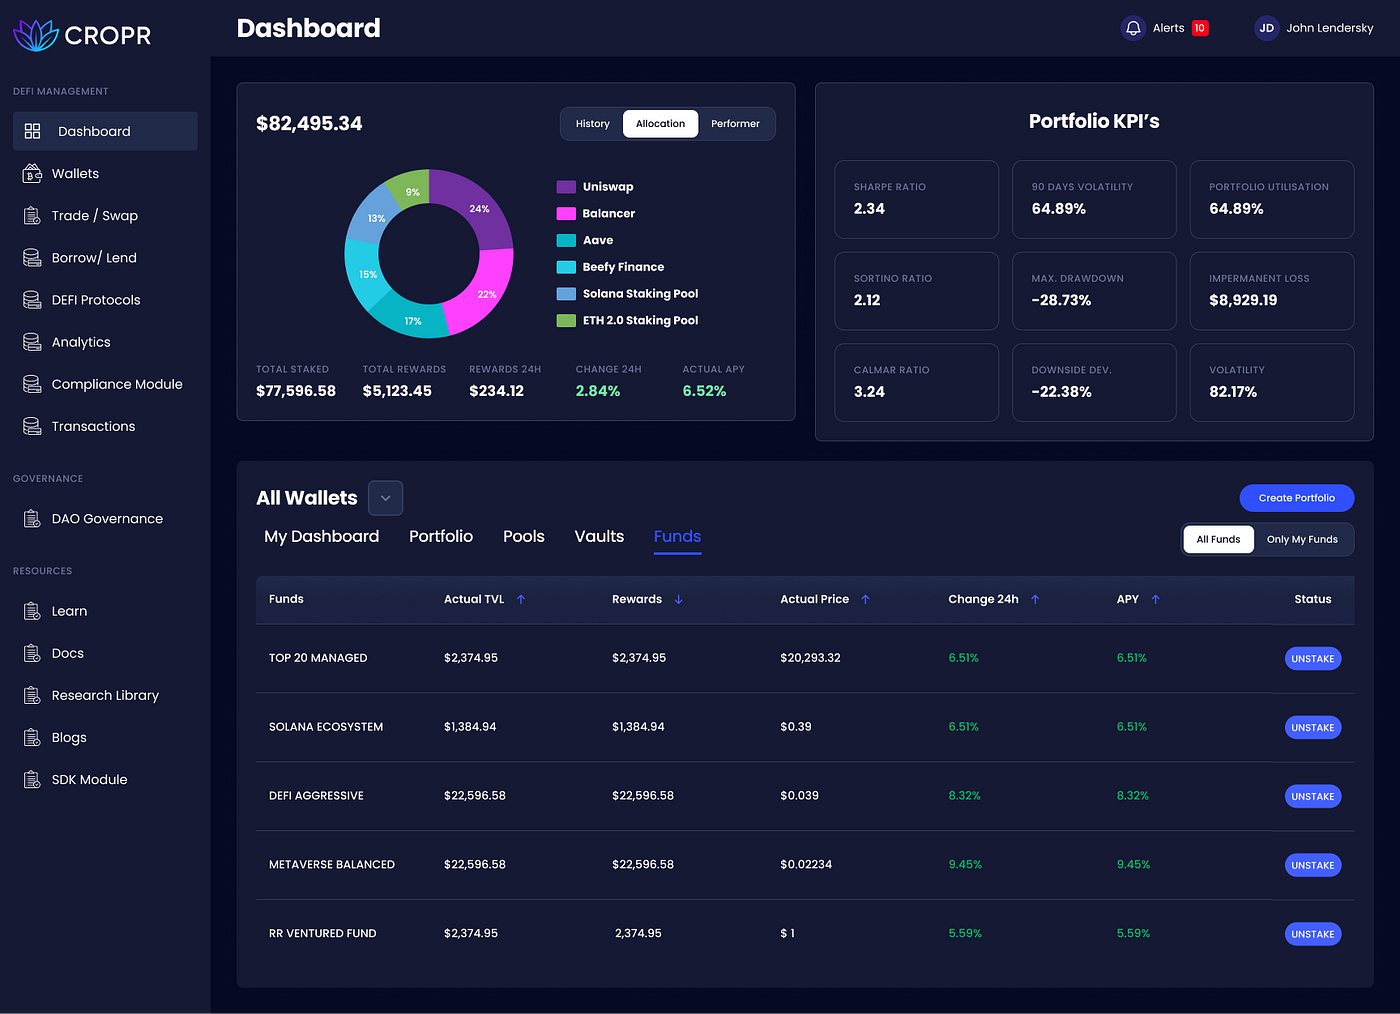
Task: Click the DEFI Protocols icon
Action: [x=32, y=300]
